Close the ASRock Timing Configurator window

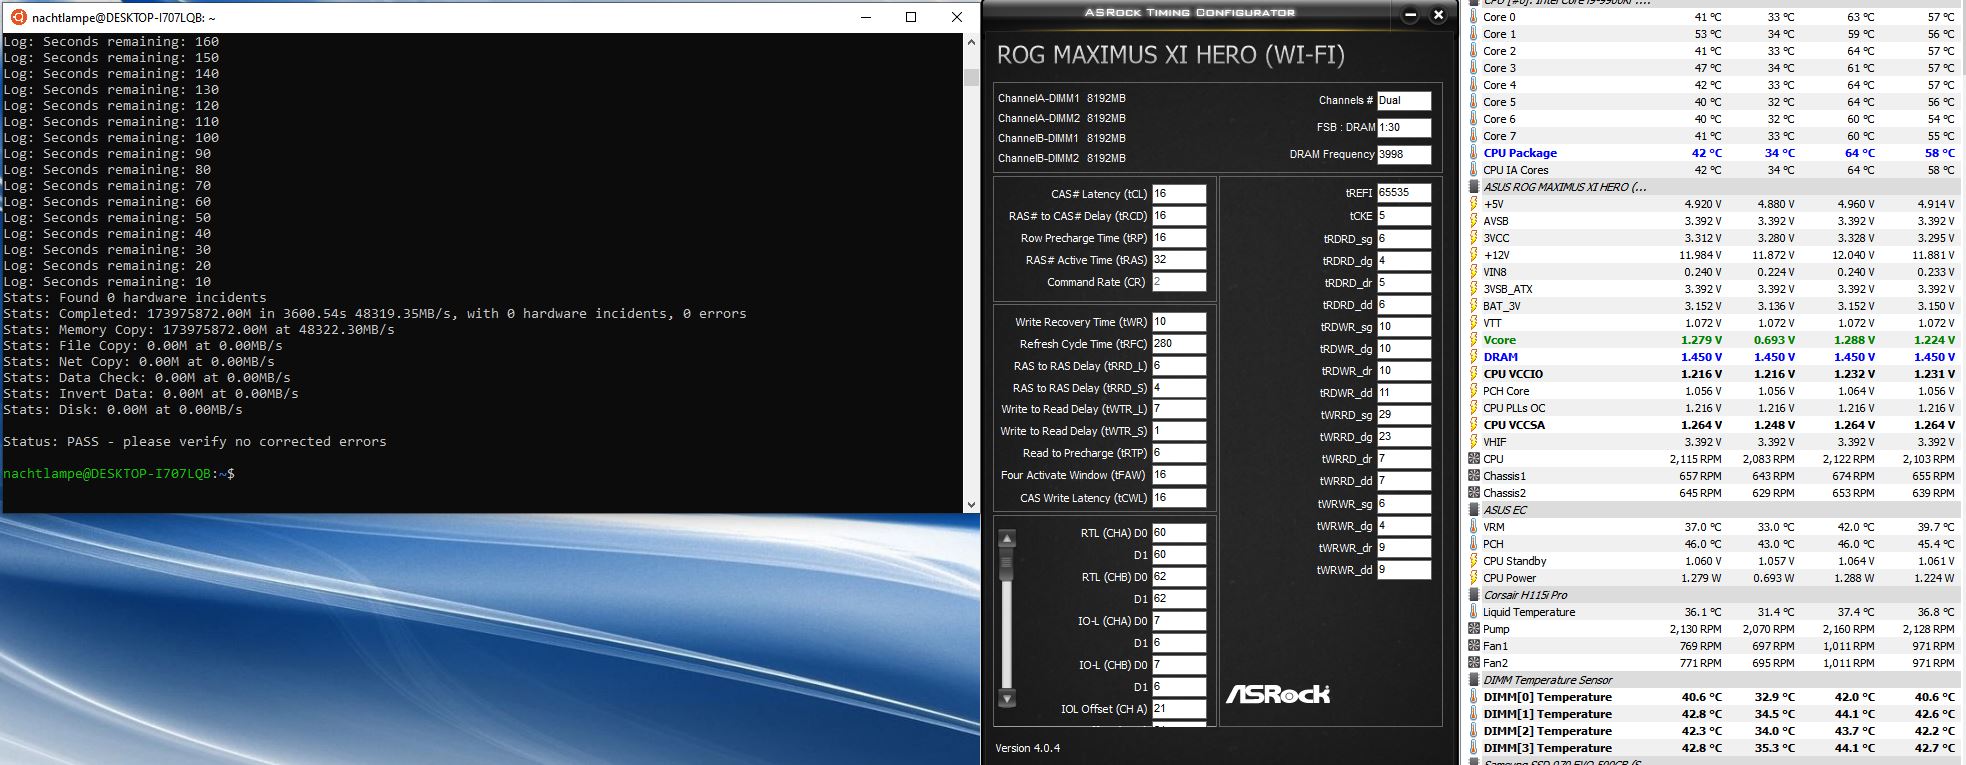coord(1438,14)
